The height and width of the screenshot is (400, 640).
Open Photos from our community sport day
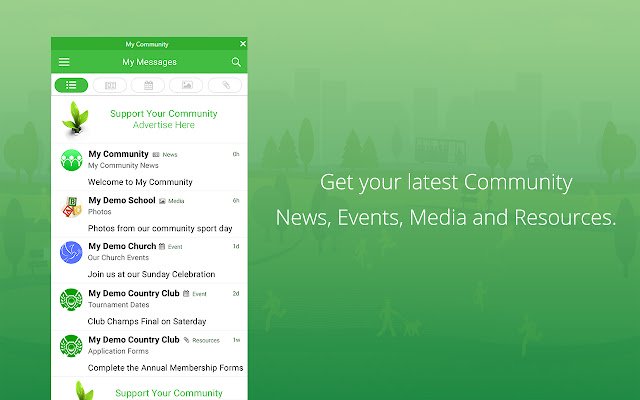click(160, 229)
